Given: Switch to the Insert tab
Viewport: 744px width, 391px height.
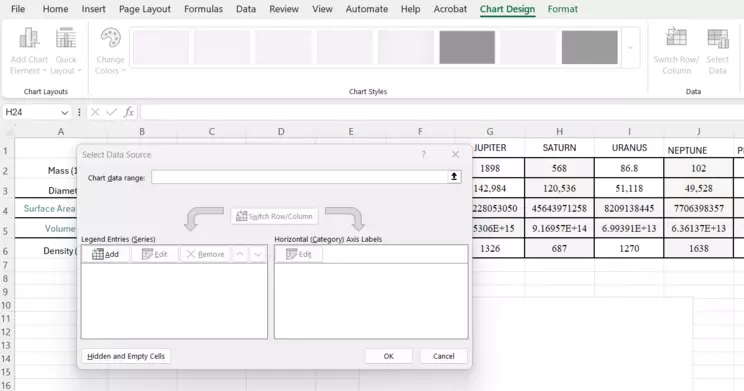Looking at the screenshot, I should point(93,9).
